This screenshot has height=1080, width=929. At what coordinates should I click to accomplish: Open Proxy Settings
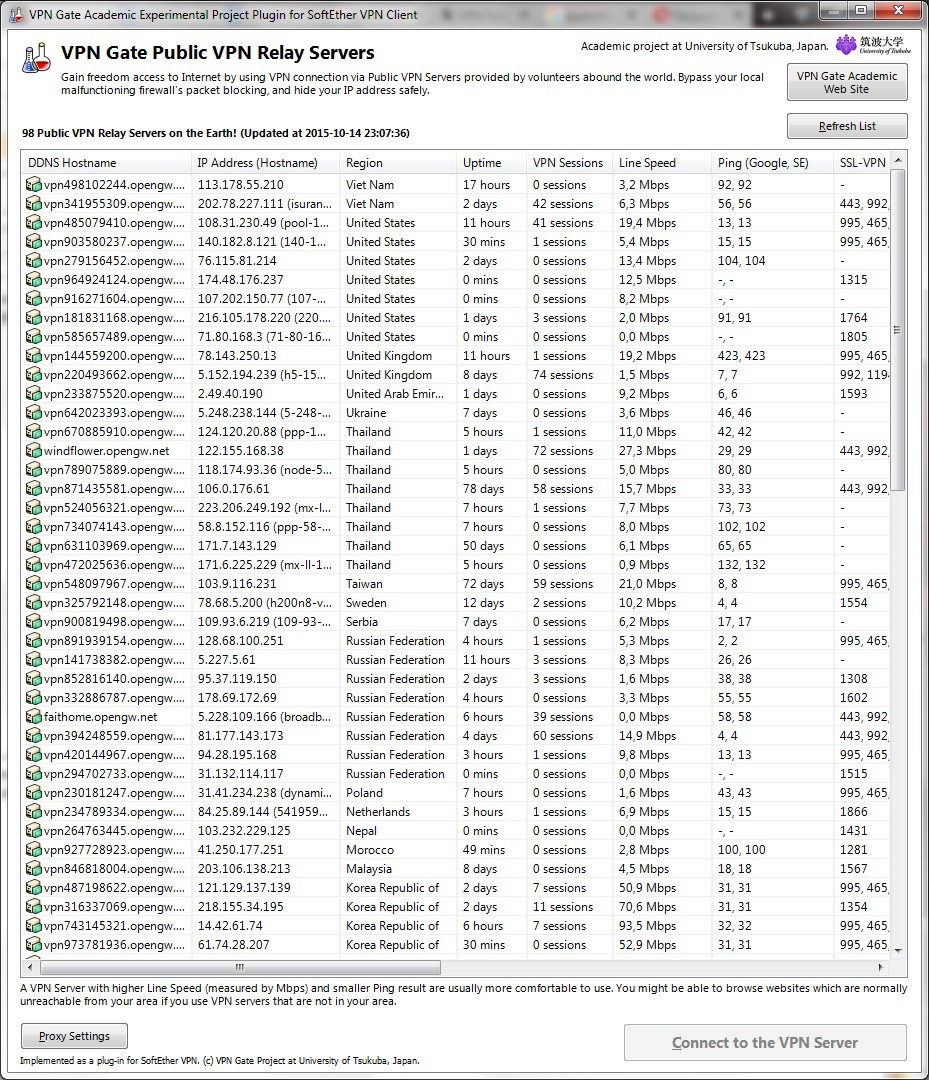[x=74, y=1036]
